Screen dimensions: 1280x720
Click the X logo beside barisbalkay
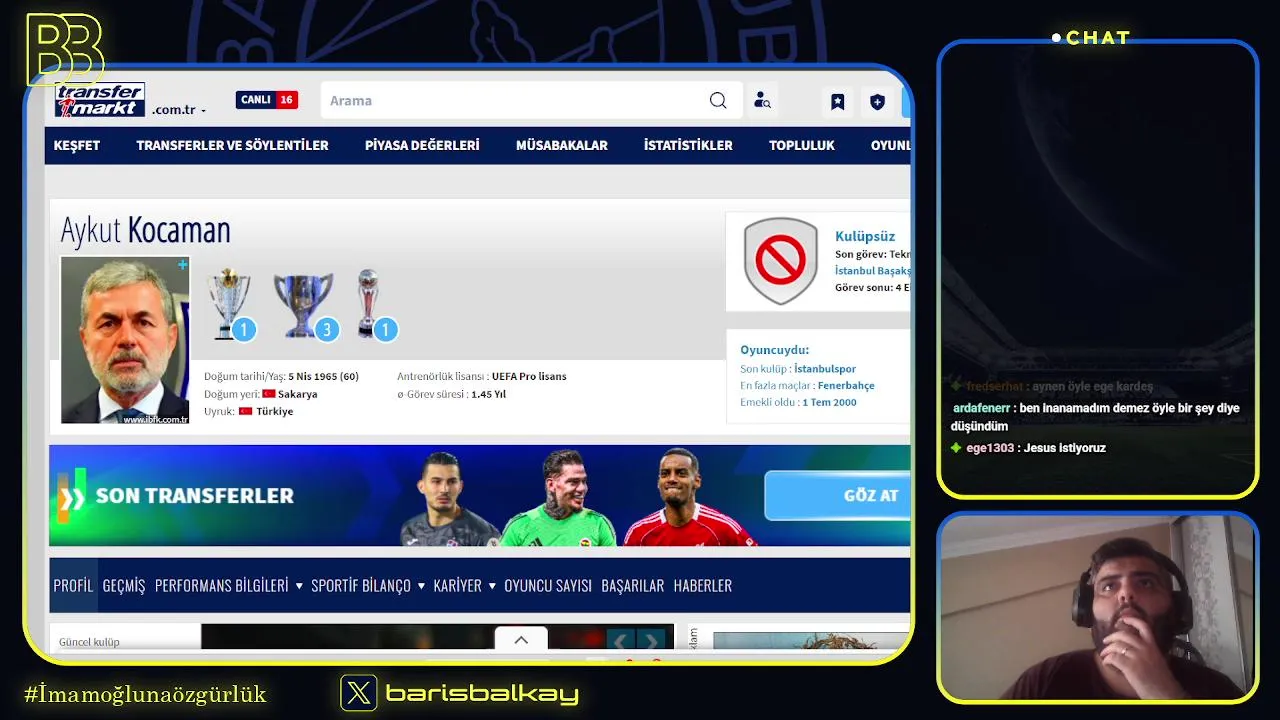point(359,693)
